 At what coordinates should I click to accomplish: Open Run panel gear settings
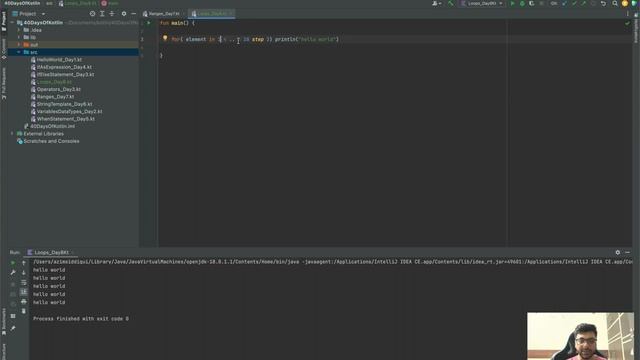(618, 253)
